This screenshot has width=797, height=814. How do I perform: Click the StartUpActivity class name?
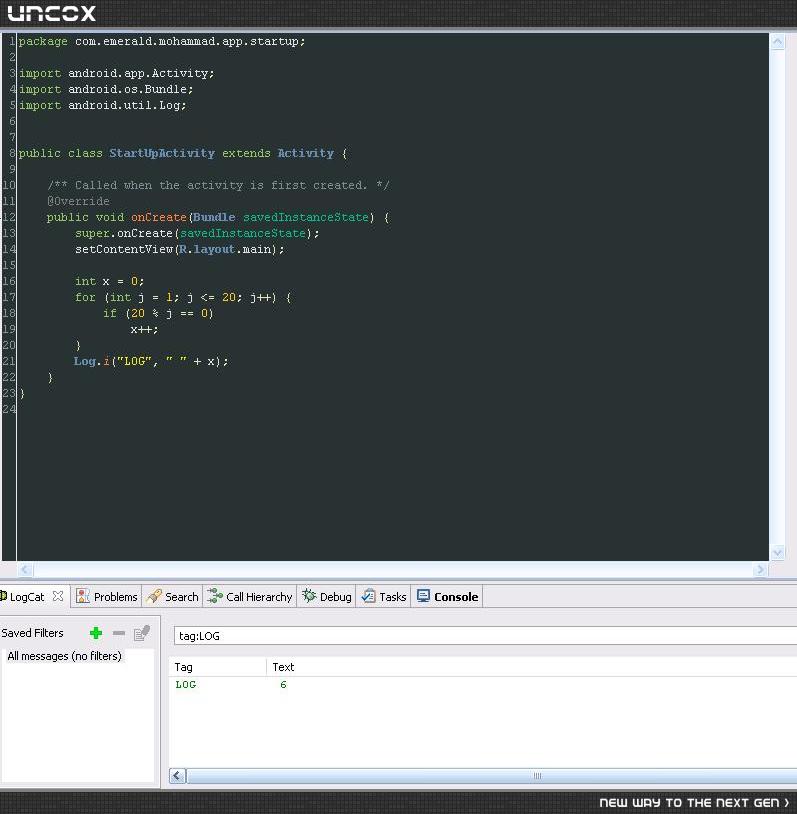pyautogui.click(x=161, y=153)
